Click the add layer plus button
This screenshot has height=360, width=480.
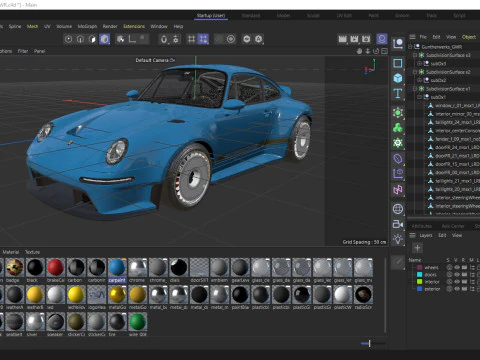tap(417, 248)
